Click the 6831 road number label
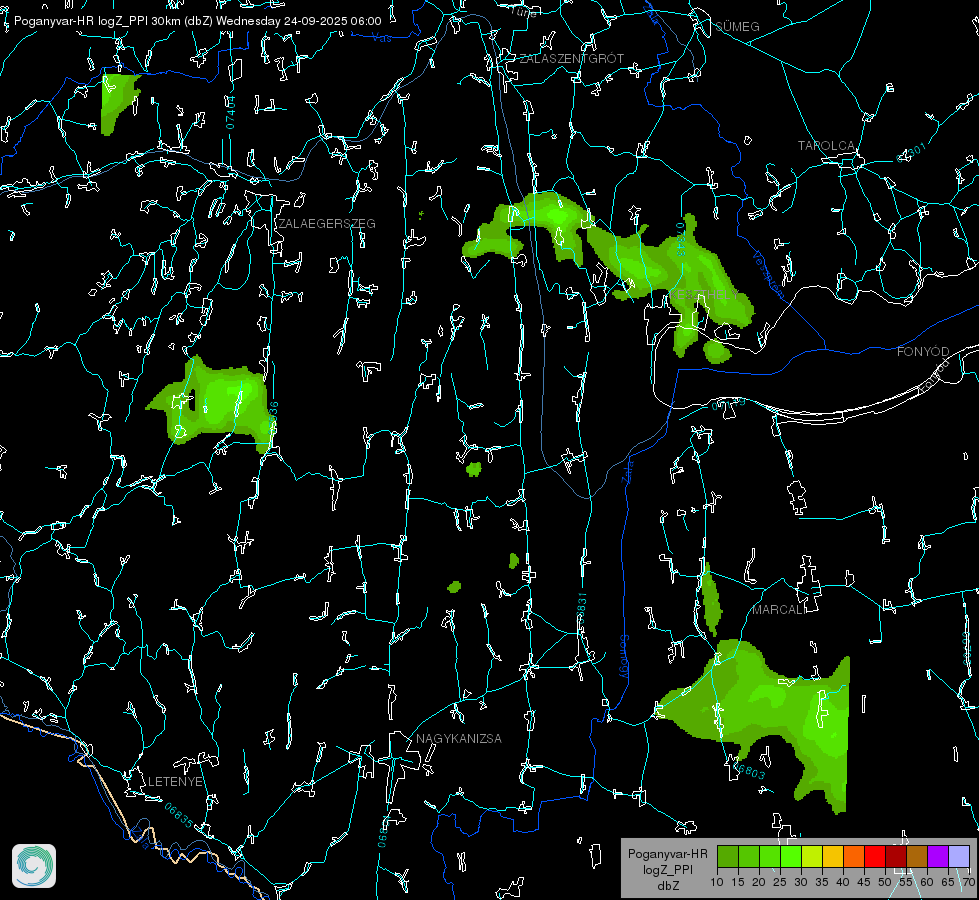 [x=582, y=606]
